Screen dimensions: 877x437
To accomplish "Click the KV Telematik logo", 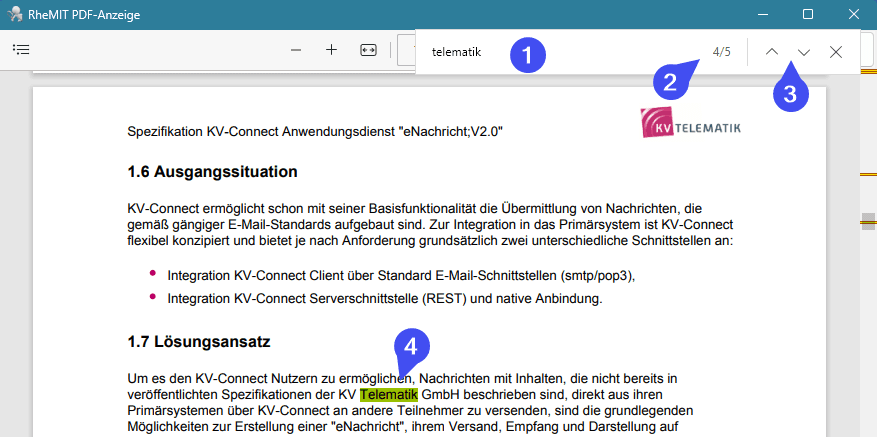I will 691,123.
